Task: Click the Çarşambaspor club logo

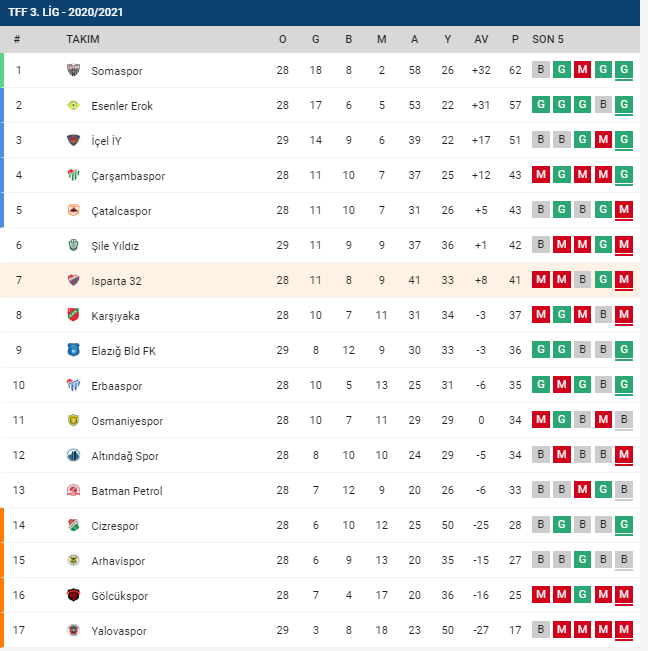Action: (73, 175)
